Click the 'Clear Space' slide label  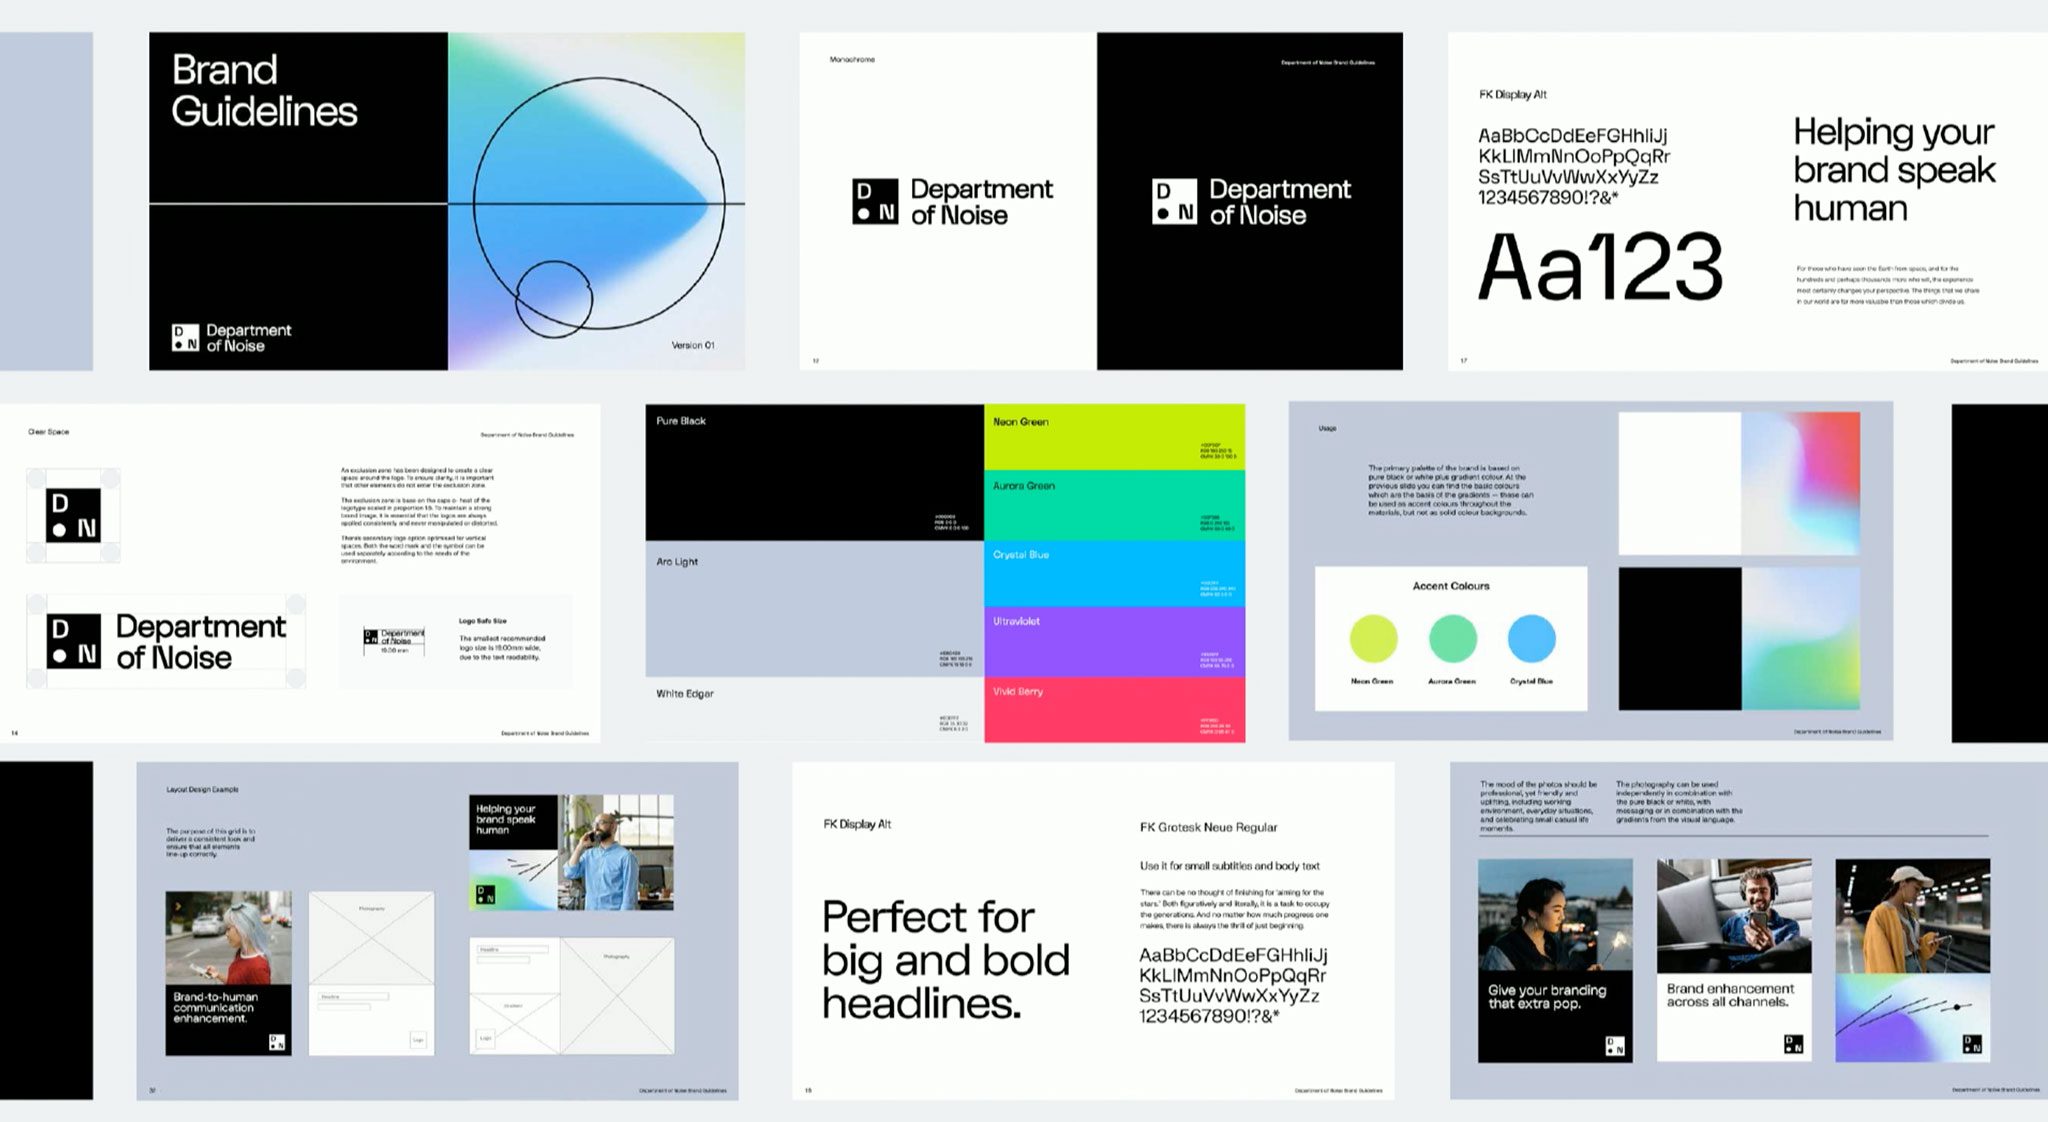pos(48,432)
